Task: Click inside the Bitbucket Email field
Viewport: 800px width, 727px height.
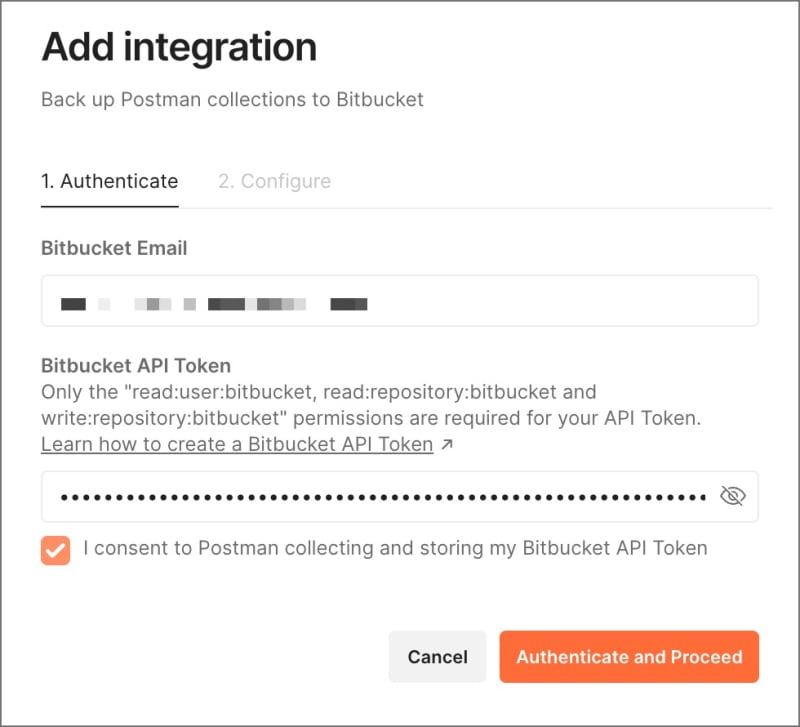Action: tap(398, 301)
